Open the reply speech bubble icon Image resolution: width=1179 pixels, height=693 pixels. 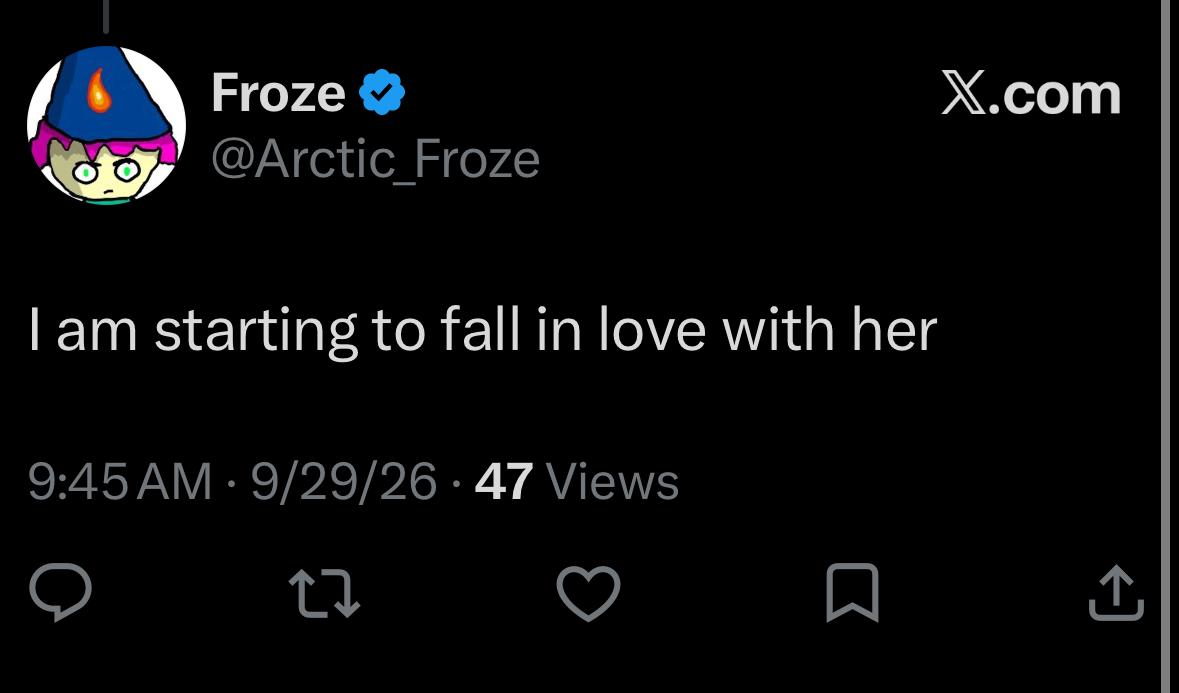60,592
